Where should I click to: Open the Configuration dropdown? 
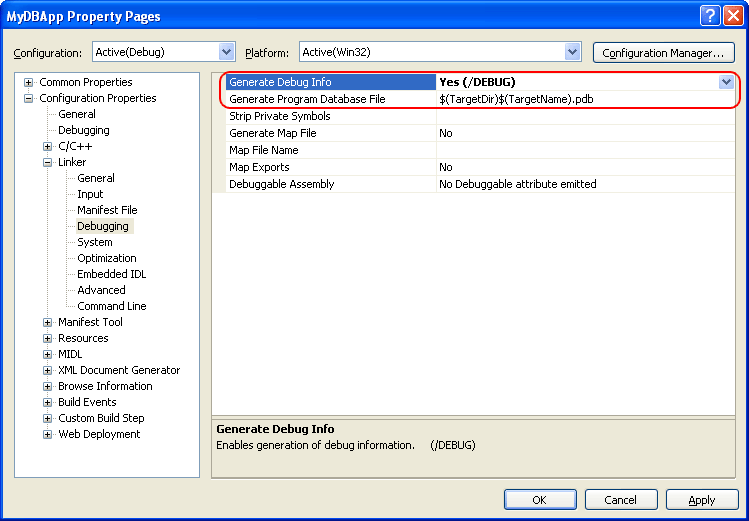(226, 52)
